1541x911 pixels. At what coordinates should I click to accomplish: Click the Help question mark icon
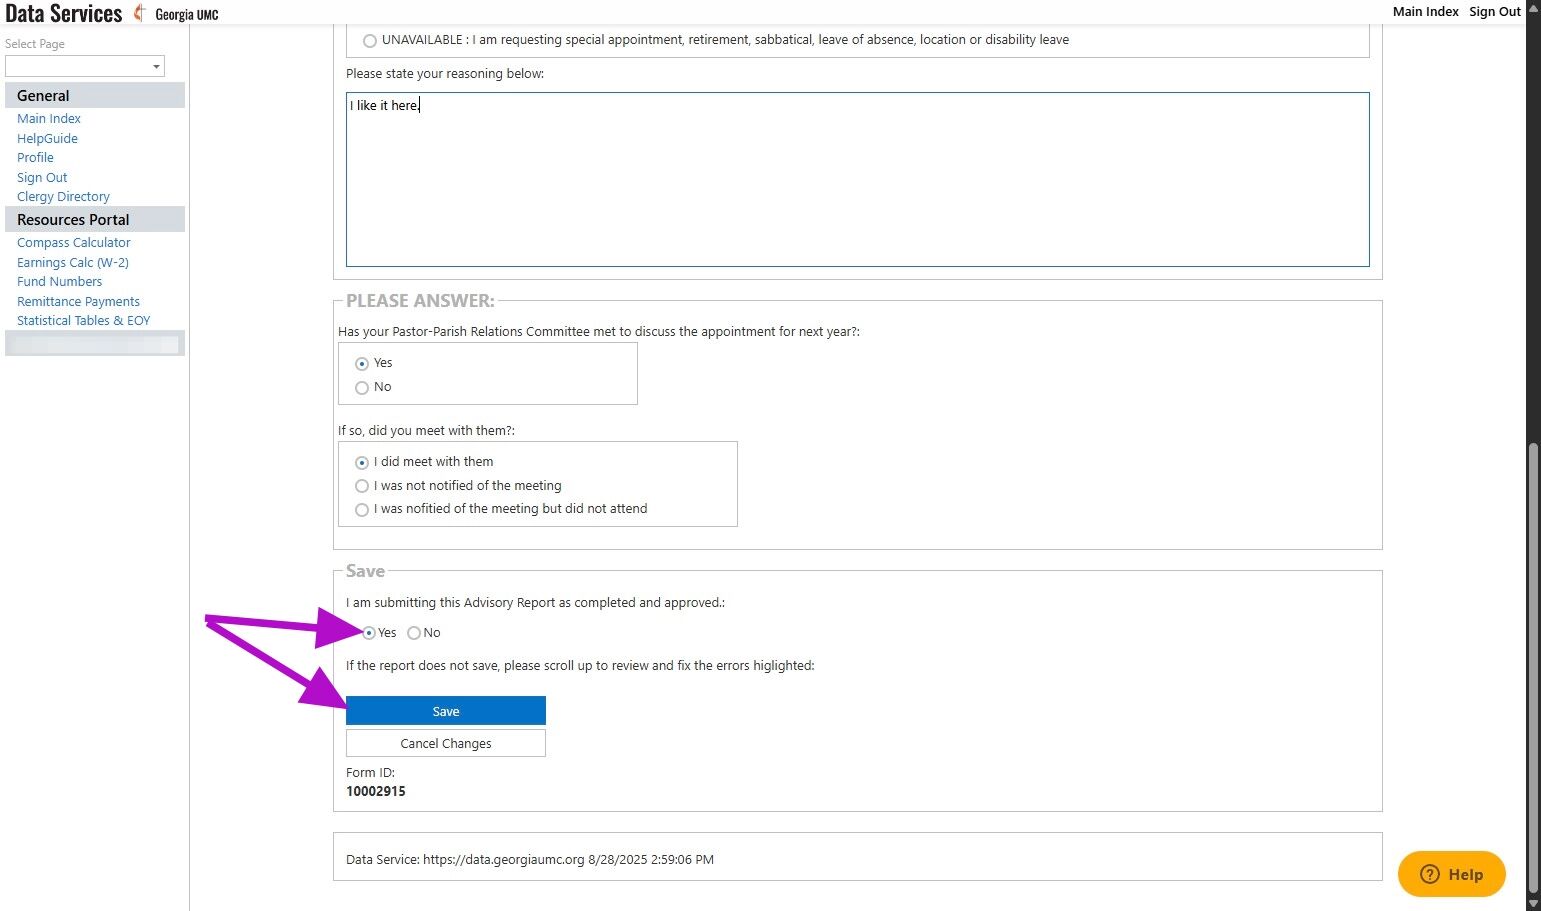point(1430,874)
